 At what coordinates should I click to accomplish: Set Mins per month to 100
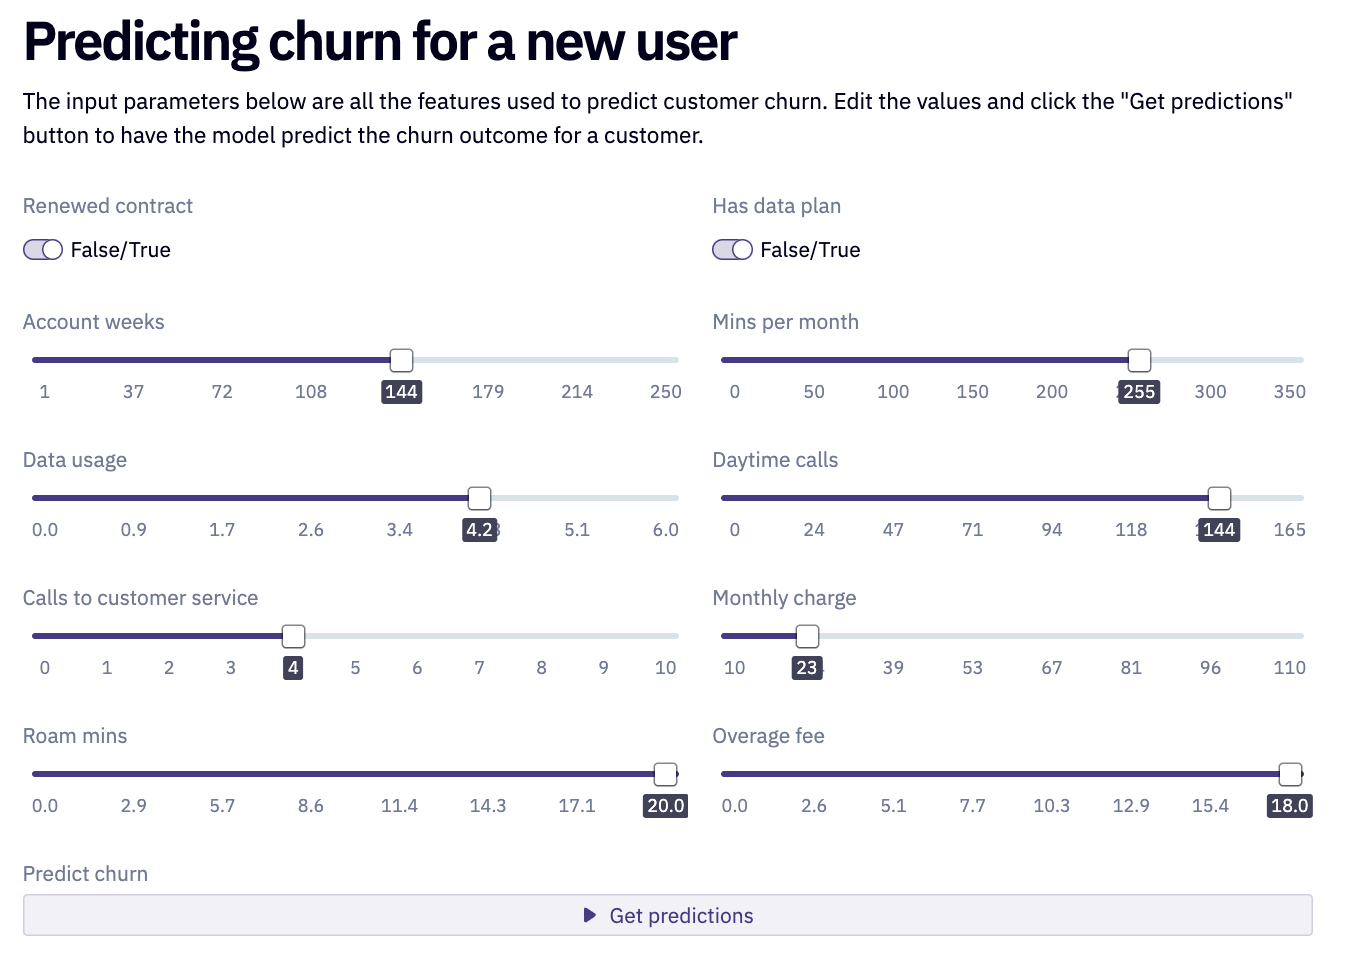(x=893, y=360)
